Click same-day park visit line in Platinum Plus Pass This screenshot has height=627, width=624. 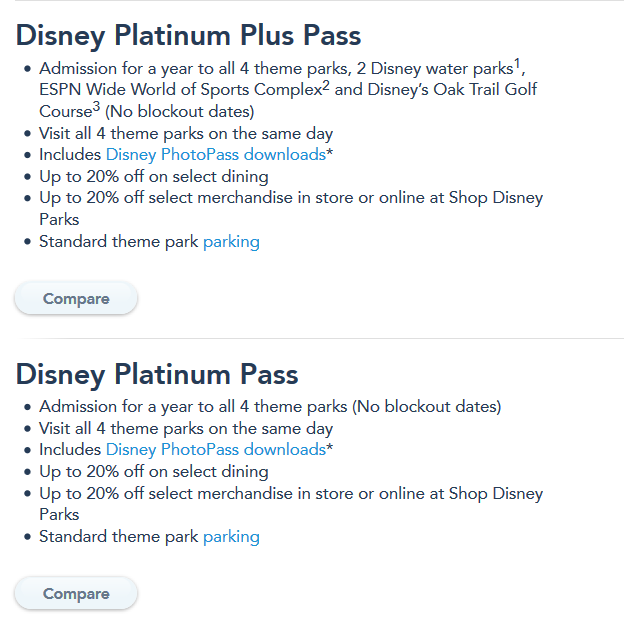[186, 134]
